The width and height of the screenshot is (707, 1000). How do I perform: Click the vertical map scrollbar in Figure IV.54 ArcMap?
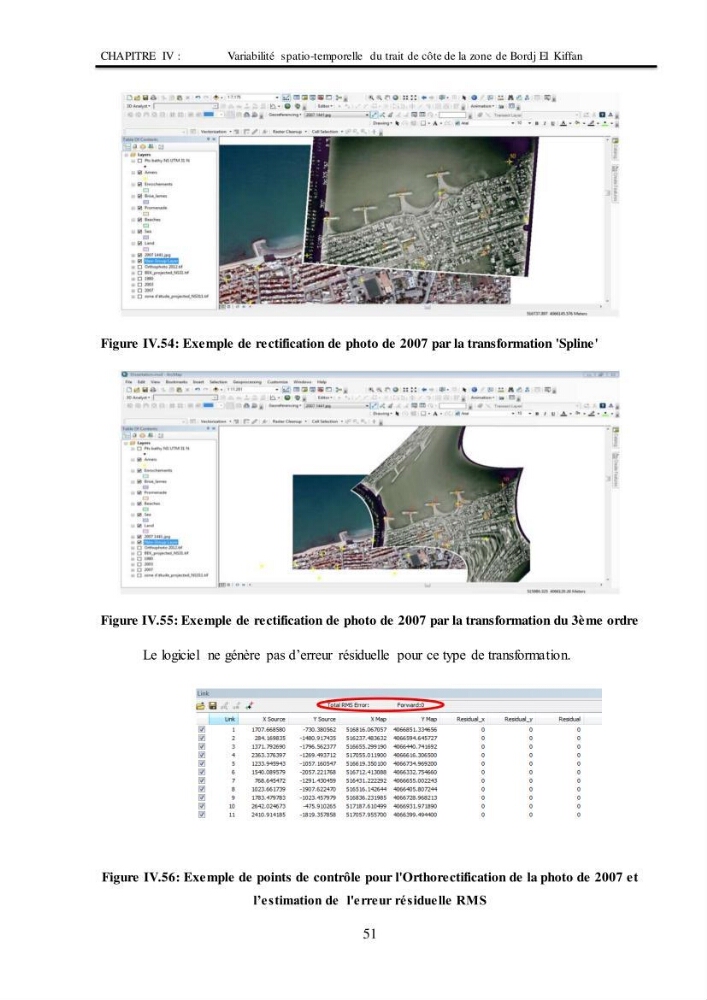tap(608, 221)
